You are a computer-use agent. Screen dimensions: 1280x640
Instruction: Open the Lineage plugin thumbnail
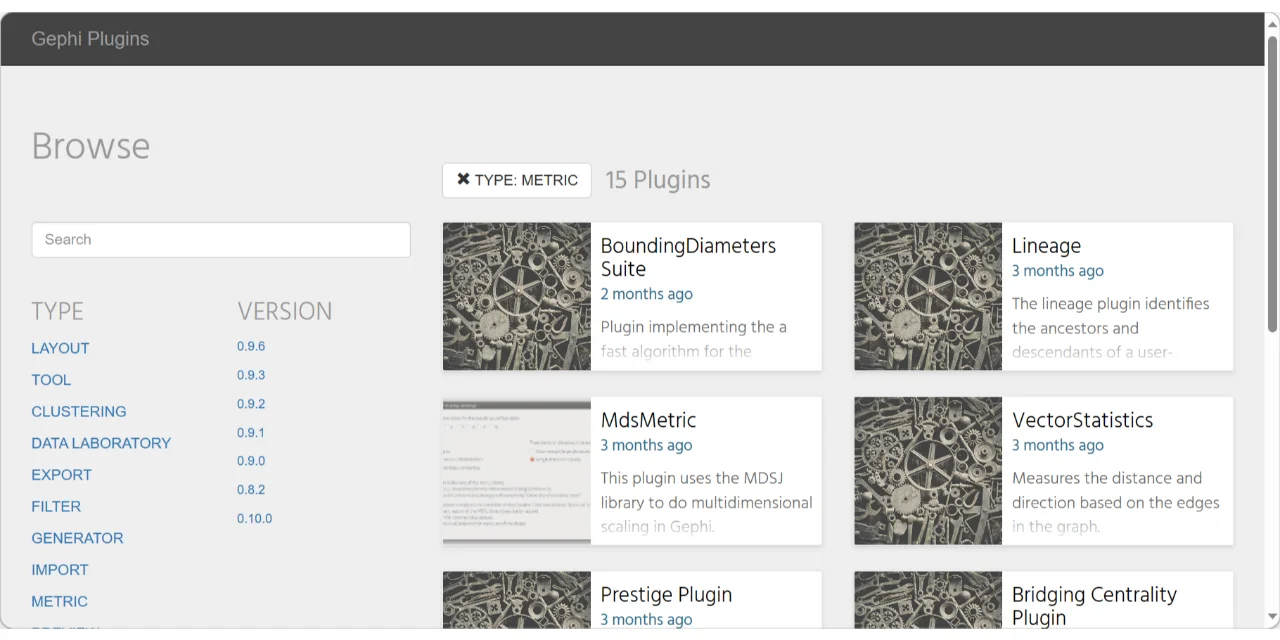pyautogui.click(x=928, y=297)
